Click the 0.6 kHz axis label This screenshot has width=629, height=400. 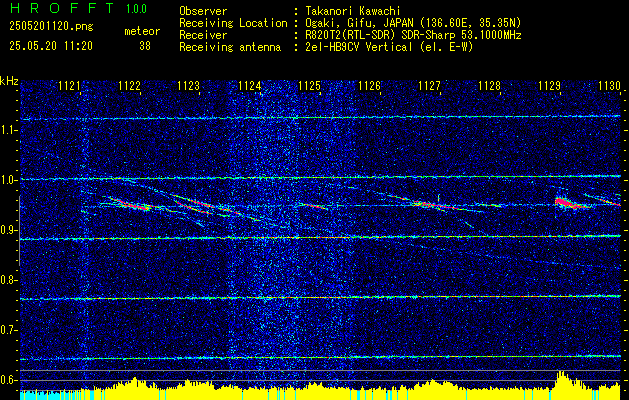click(x=8, y=380)
